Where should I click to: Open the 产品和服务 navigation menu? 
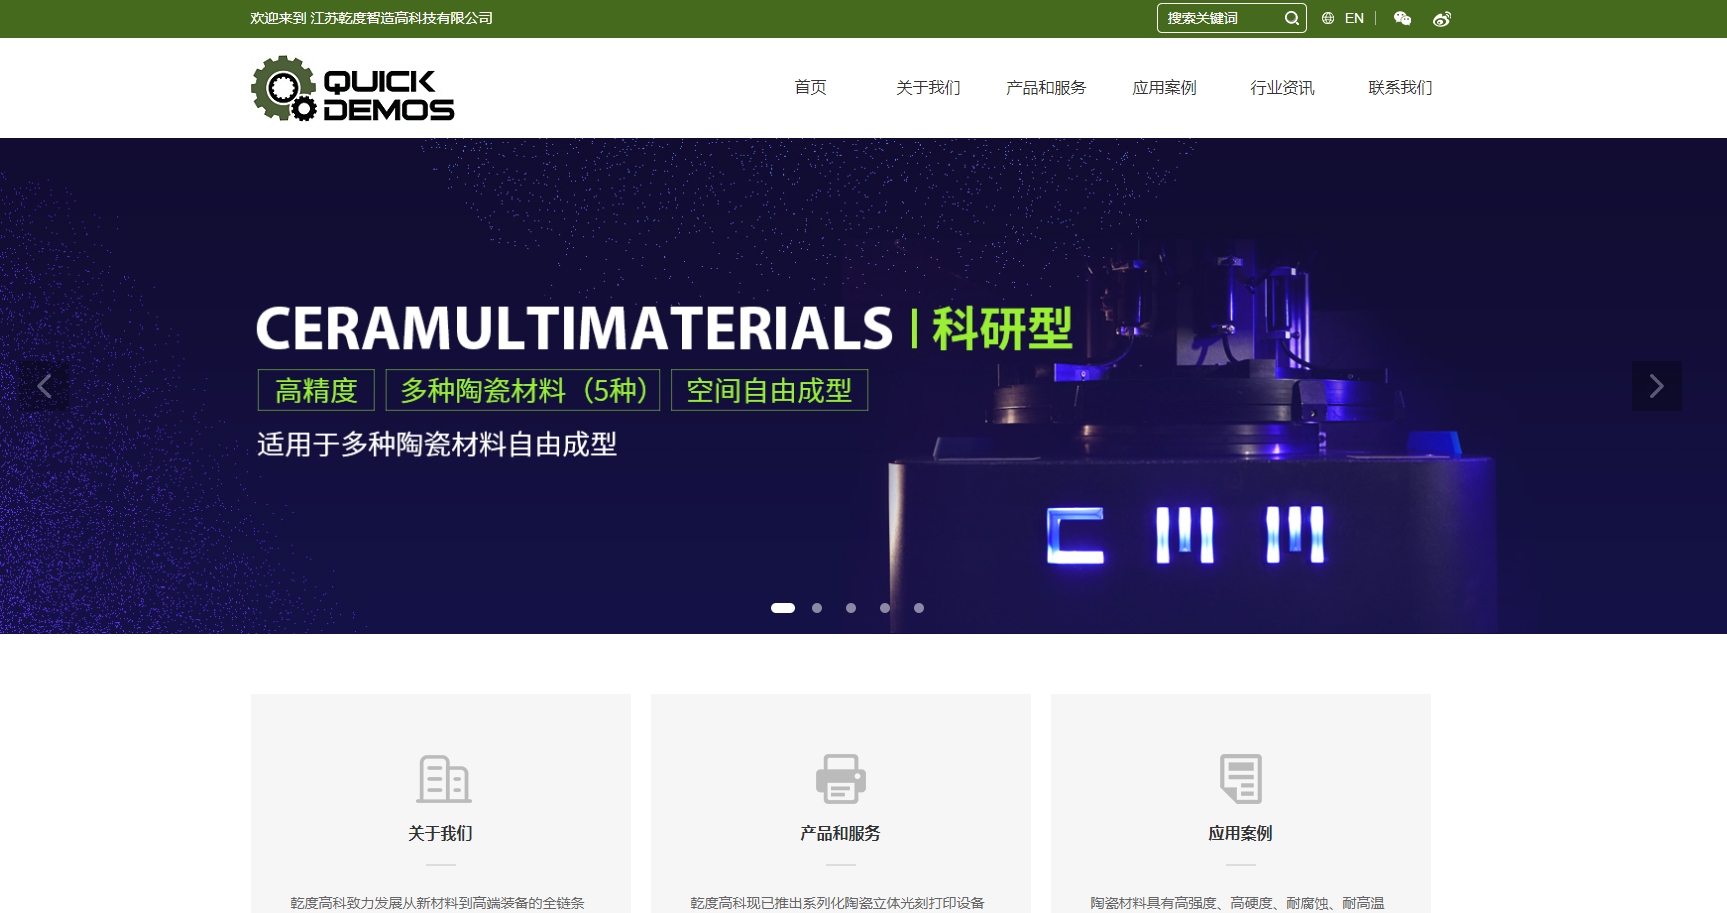pyautogui.click(x=1046, y=88)
